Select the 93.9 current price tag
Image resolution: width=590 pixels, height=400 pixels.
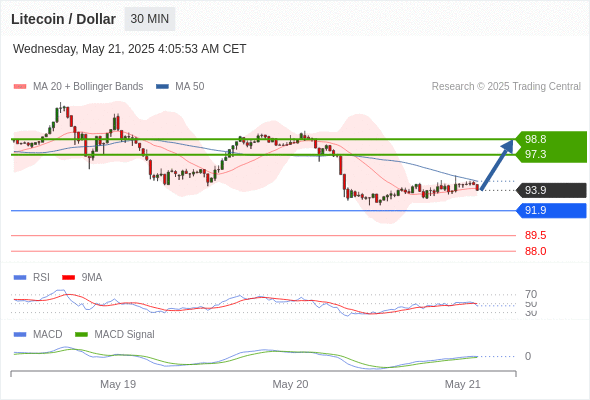(551, 190)
